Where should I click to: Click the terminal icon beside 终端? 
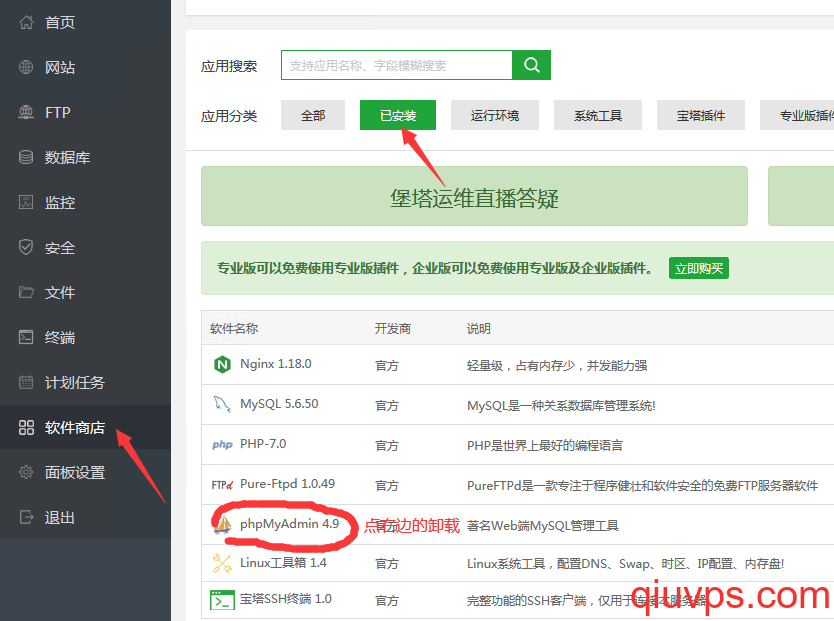(x=26, y=337)
